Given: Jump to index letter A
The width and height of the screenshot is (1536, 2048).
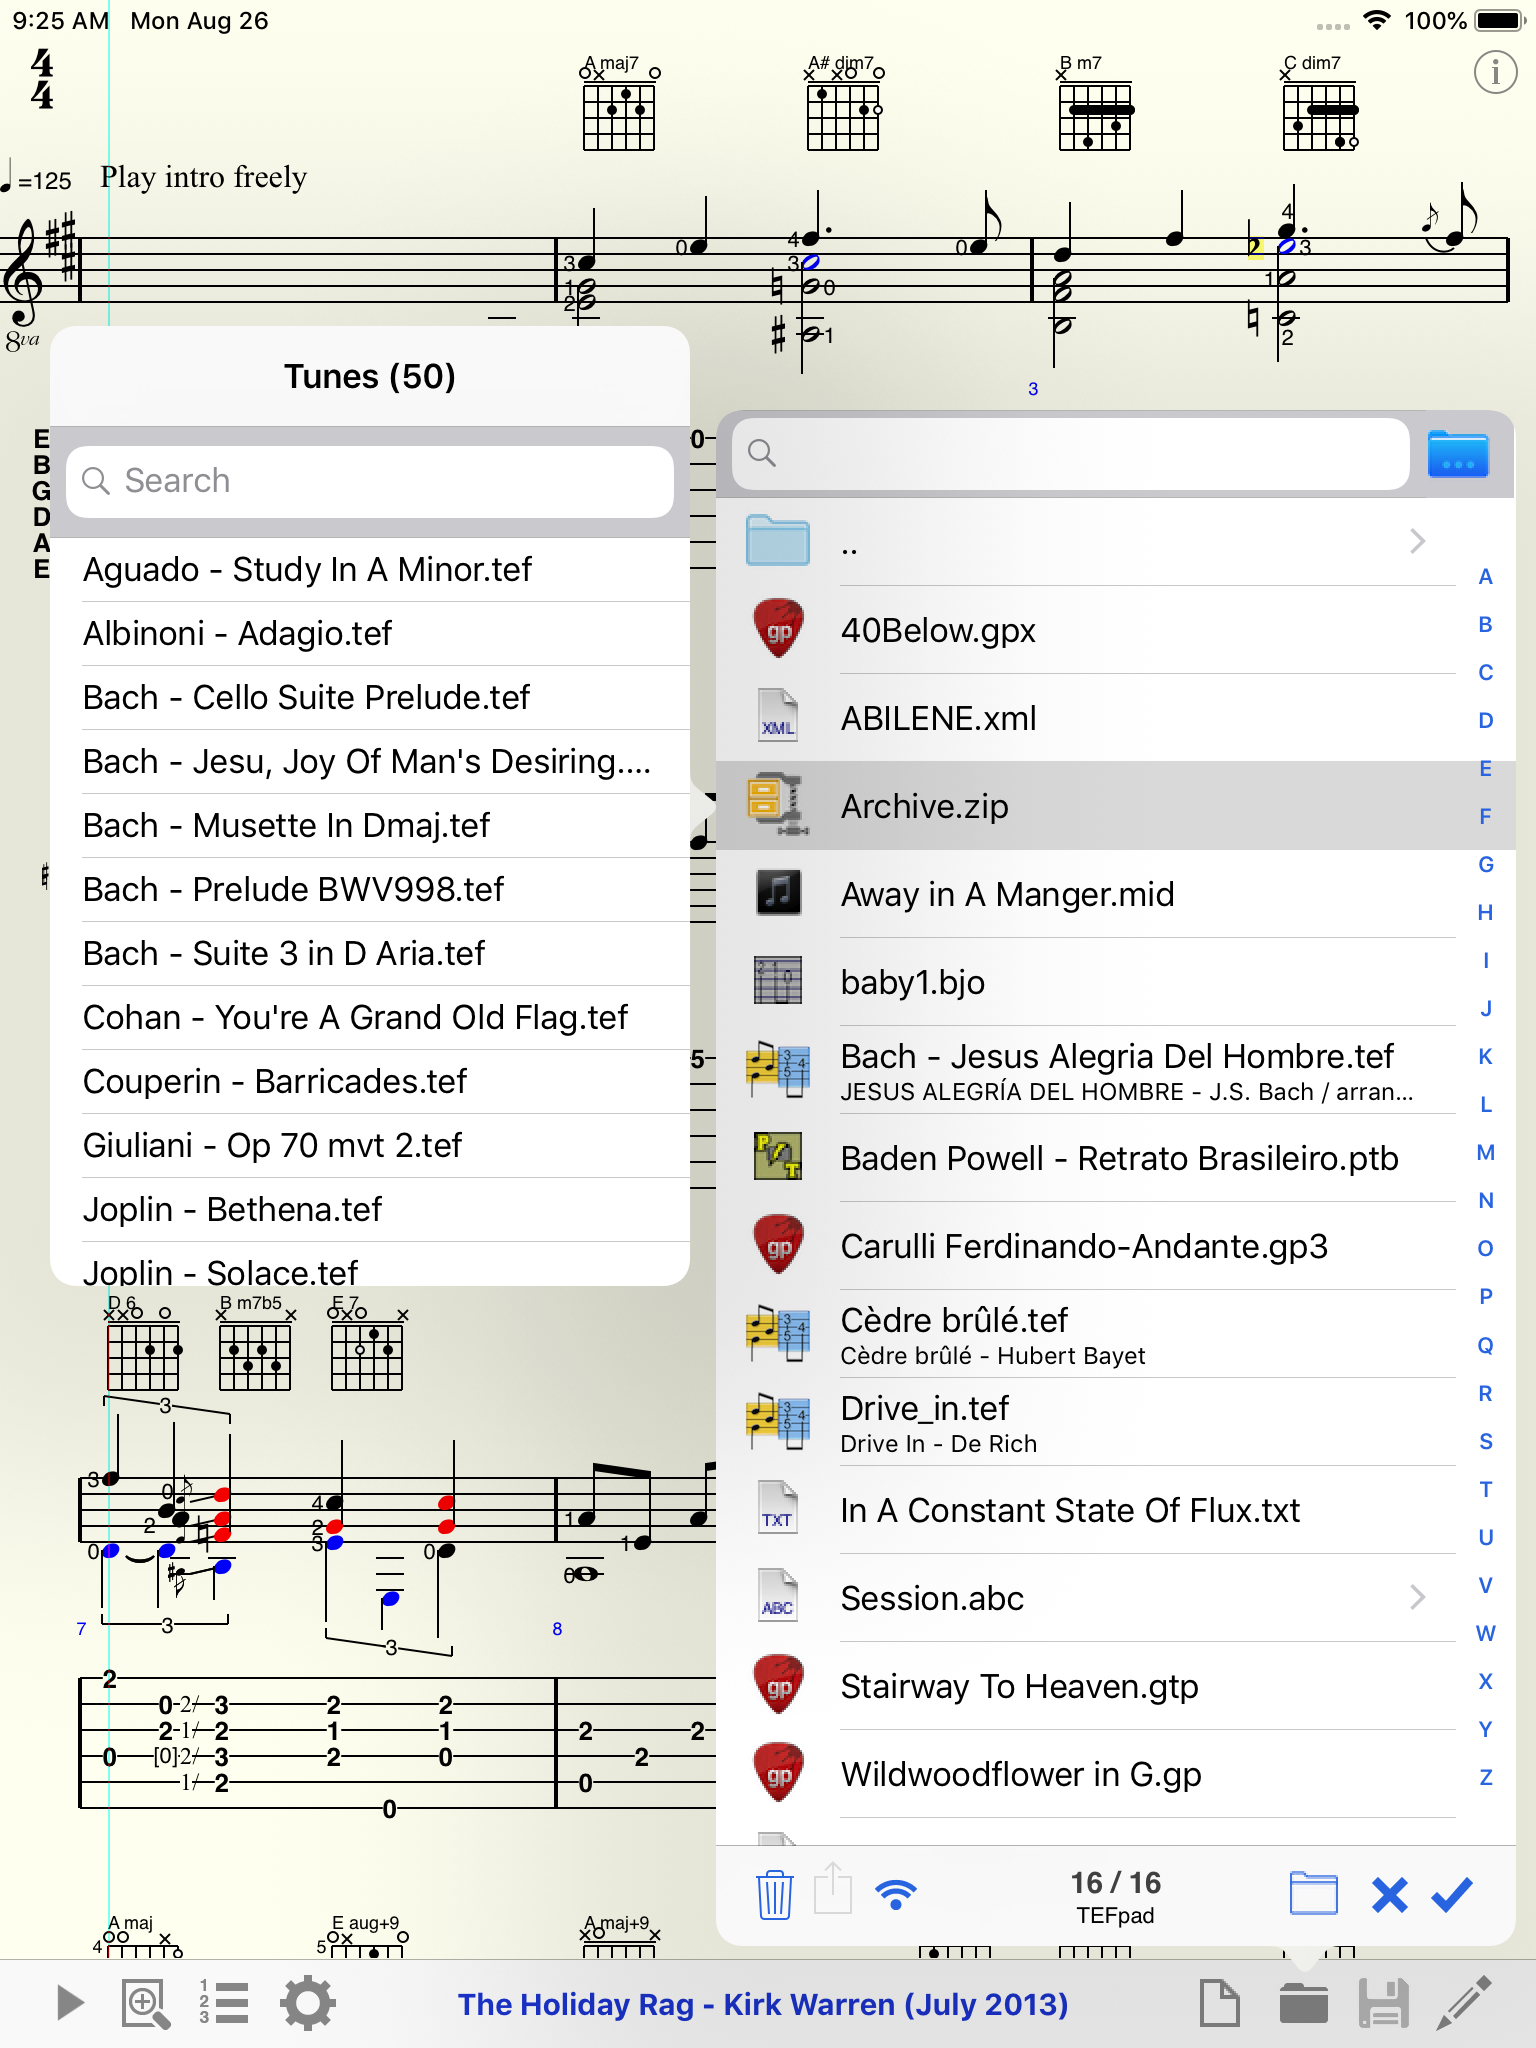Looking at the screenshot, I should tap(1486, 576).
